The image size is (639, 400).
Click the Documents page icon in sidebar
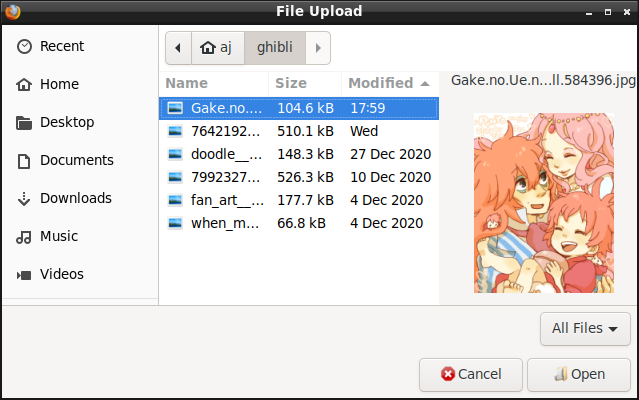24,161
